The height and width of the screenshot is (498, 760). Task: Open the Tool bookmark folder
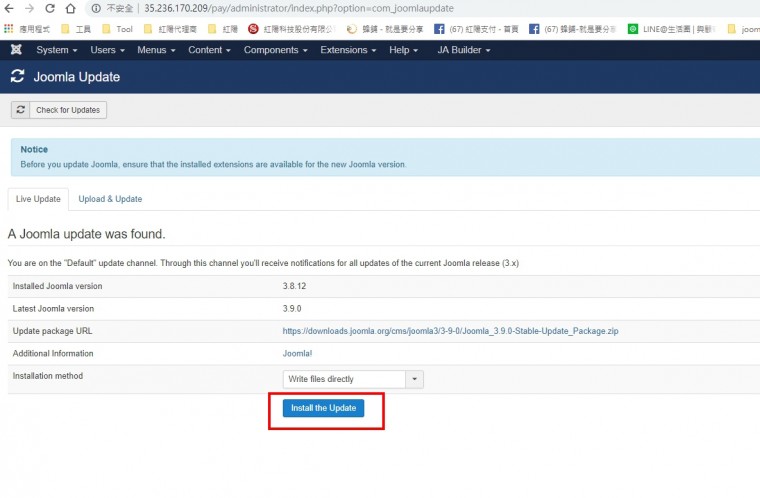pos(117,29)
